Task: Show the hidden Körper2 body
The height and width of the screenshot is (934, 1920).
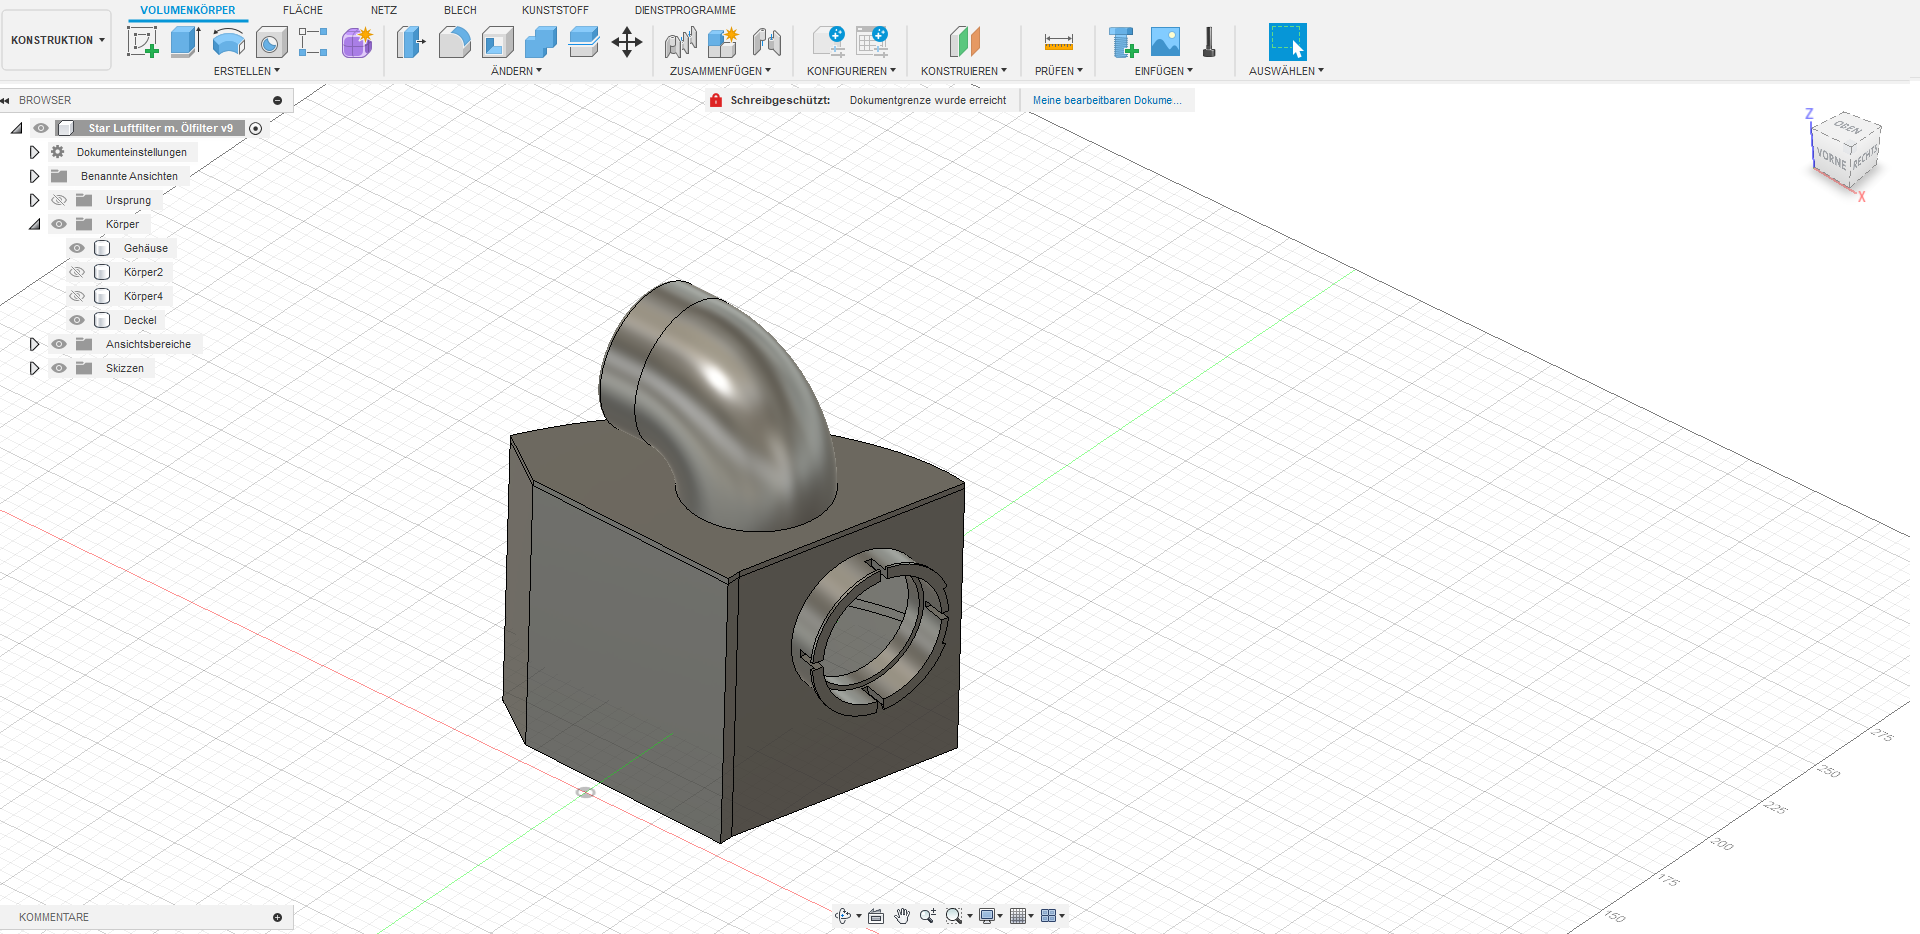Action: (77, 272)
